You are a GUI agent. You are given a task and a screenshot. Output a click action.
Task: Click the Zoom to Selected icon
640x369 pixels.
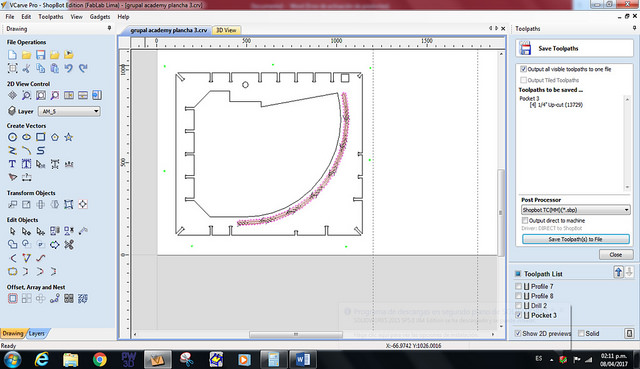(x=55, y=95)
